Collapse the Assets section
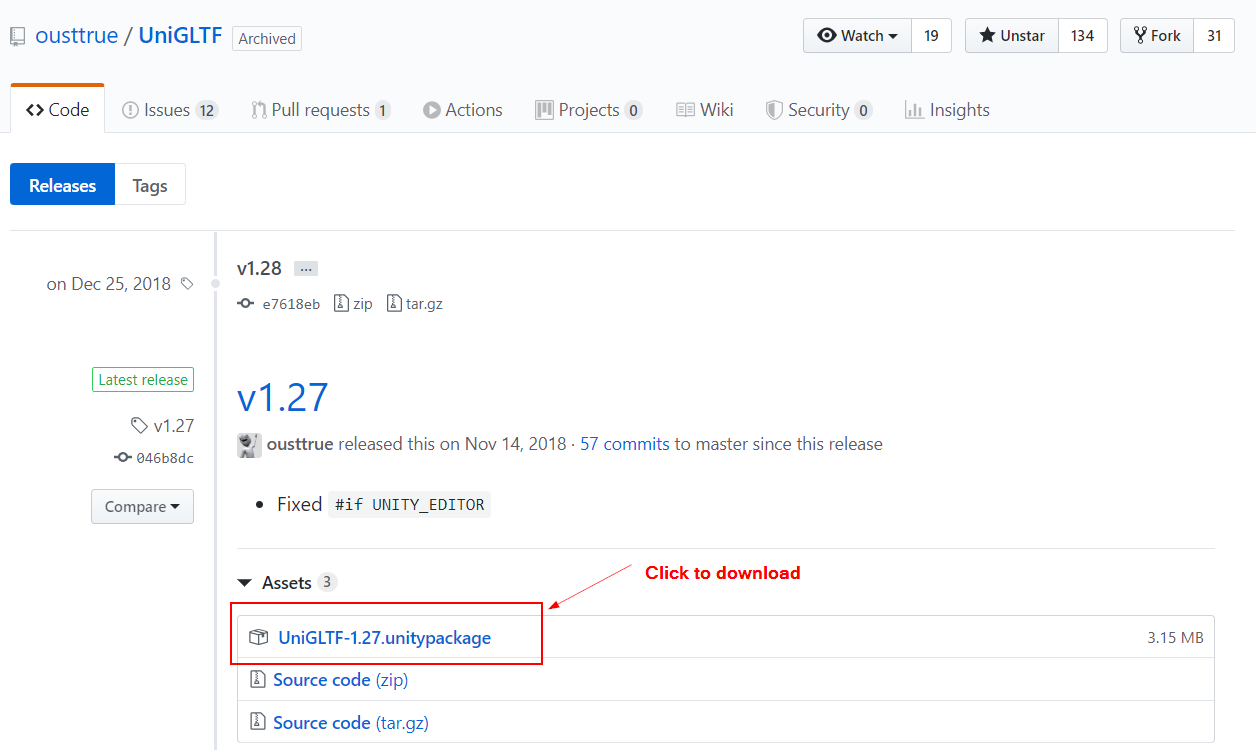This screenshot has width=1256, height=750. (244, 582)
